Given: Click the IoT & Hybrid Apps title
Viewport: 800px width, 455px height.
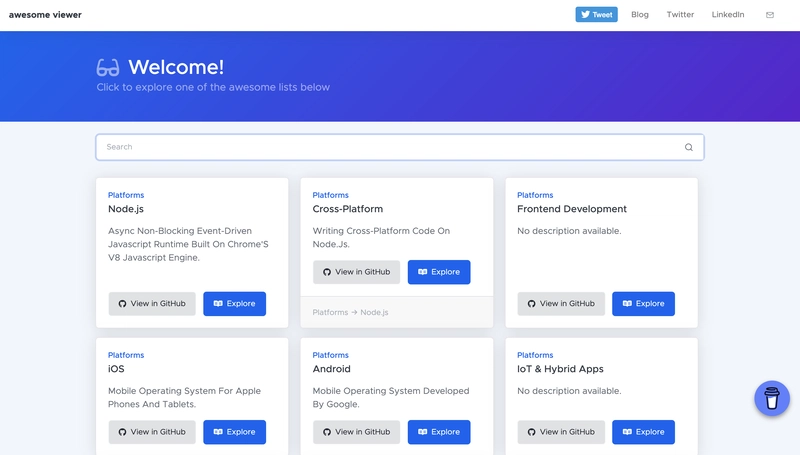Looking at the screenshot, I should [560, 369].
